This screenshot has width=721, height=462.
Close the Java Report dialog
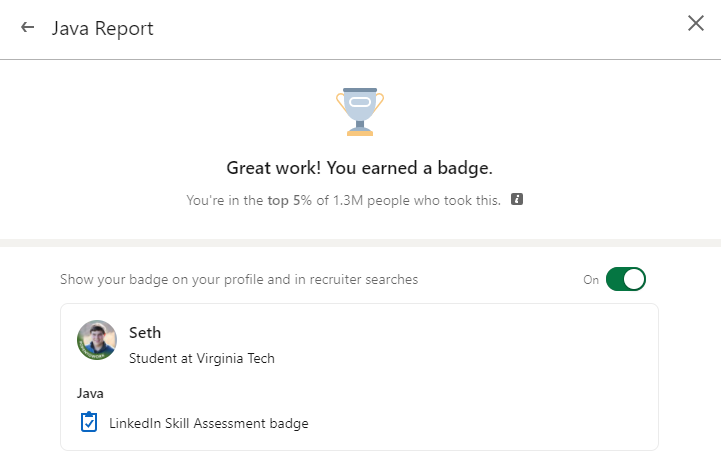point(696,24)
